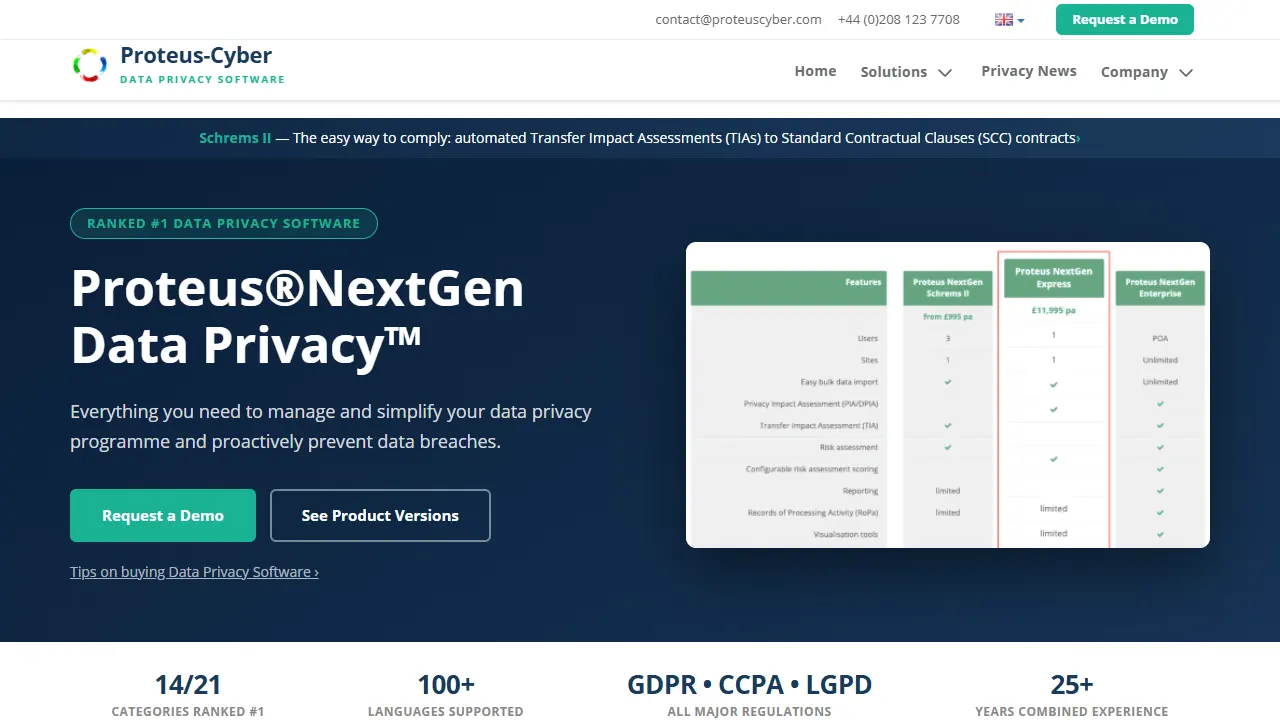
Task: Click See Product Versions button
Action: tap(380, 516)
